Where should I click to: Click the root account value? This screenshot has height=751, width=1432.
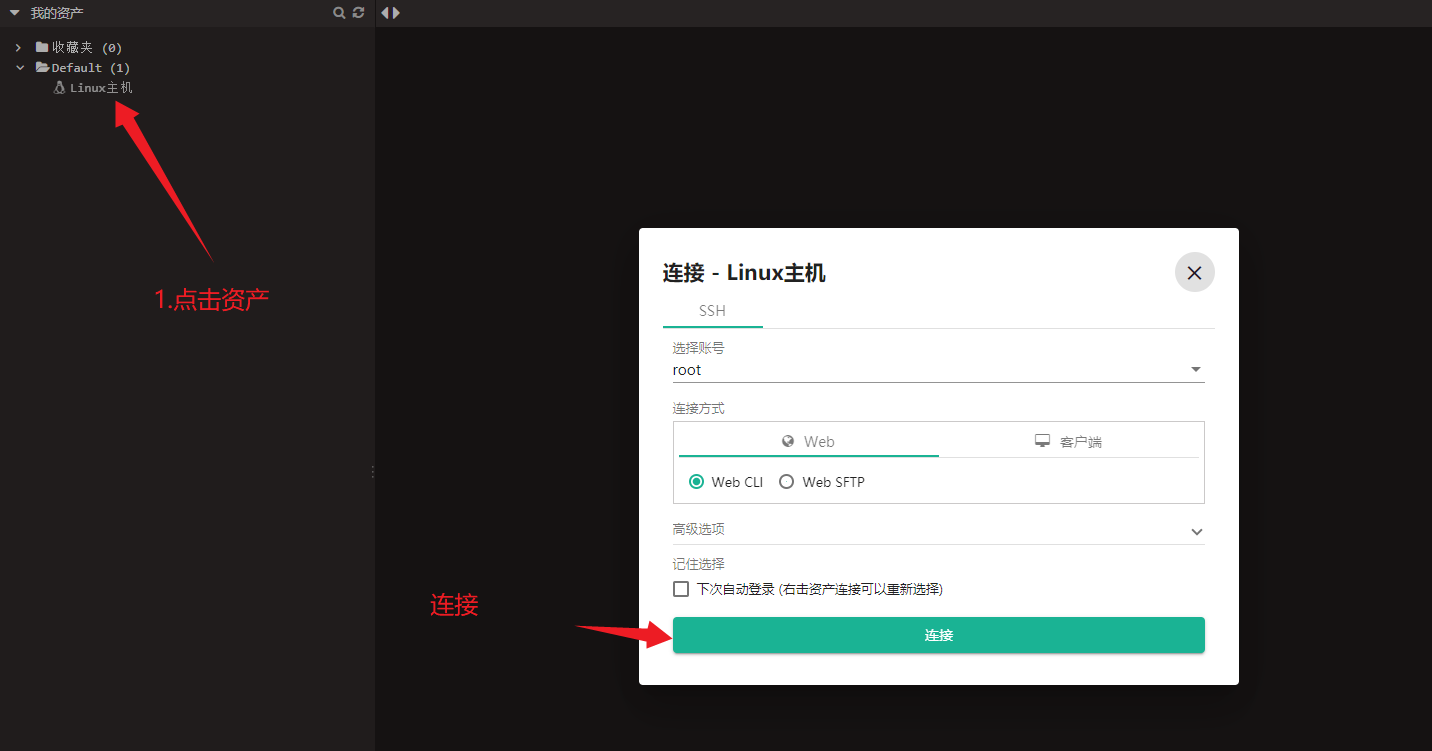coord(687,370)
